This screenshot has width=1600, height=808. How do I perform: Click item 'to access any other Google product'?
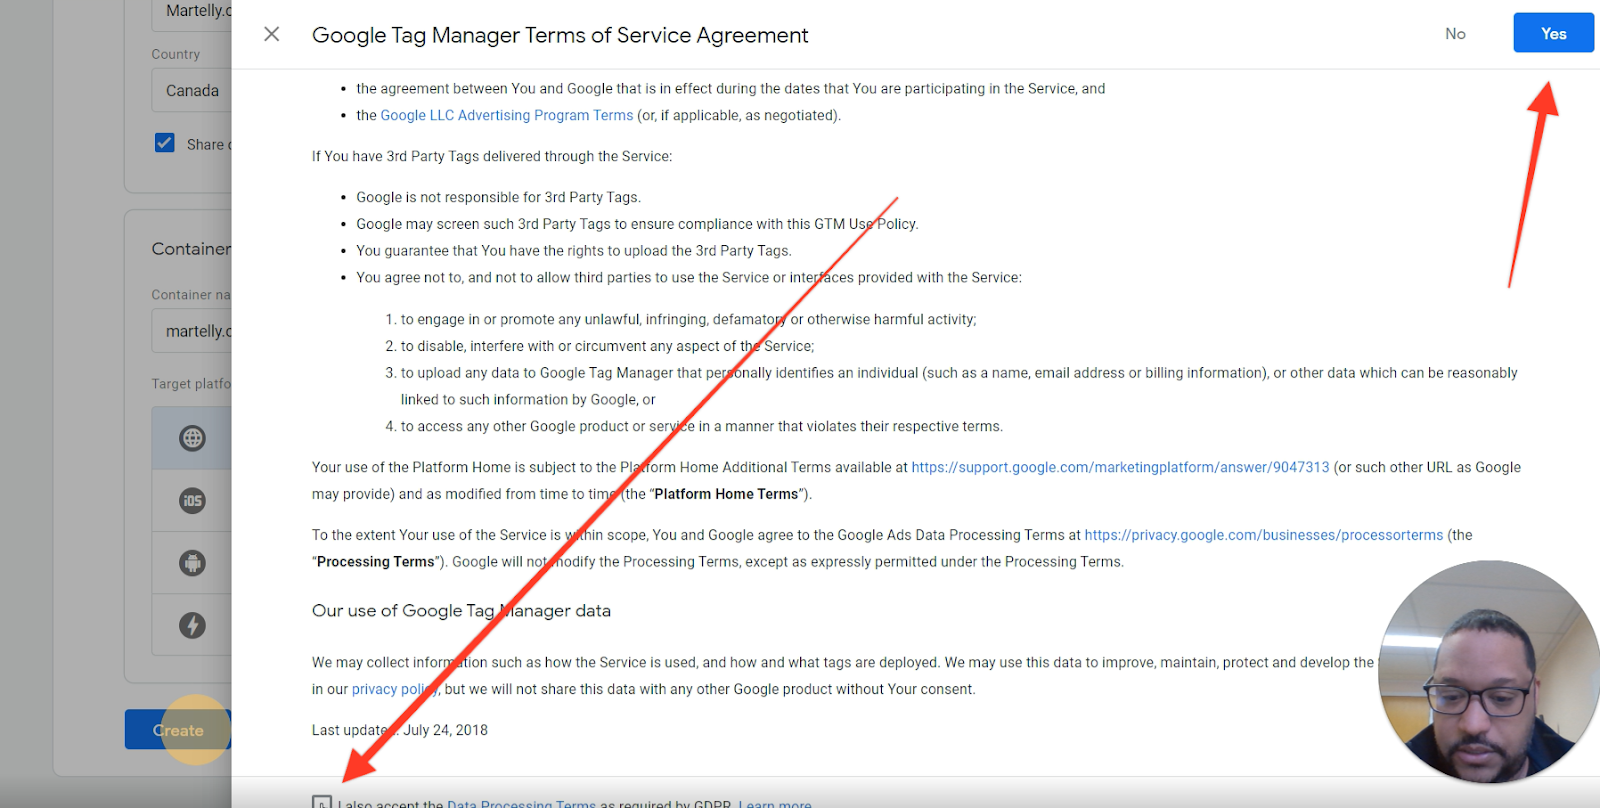(x=702, y=426)
